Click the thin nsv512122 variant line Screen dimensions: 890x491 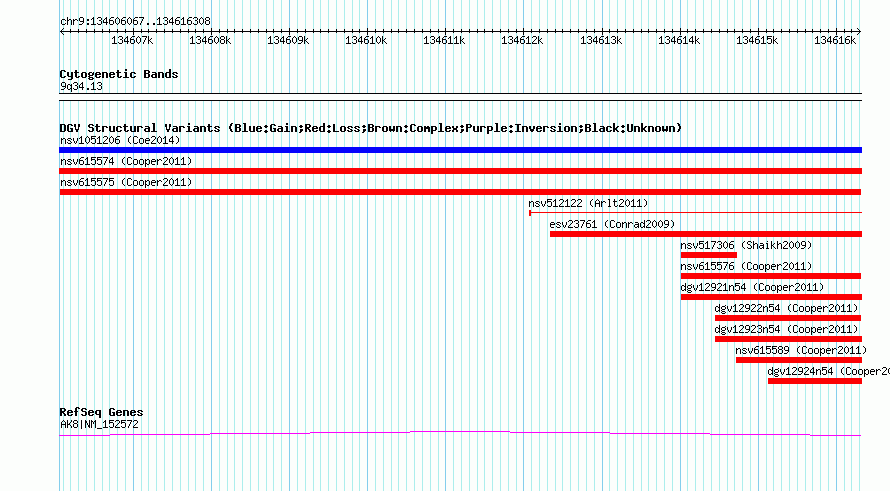(x=695, y=213)
